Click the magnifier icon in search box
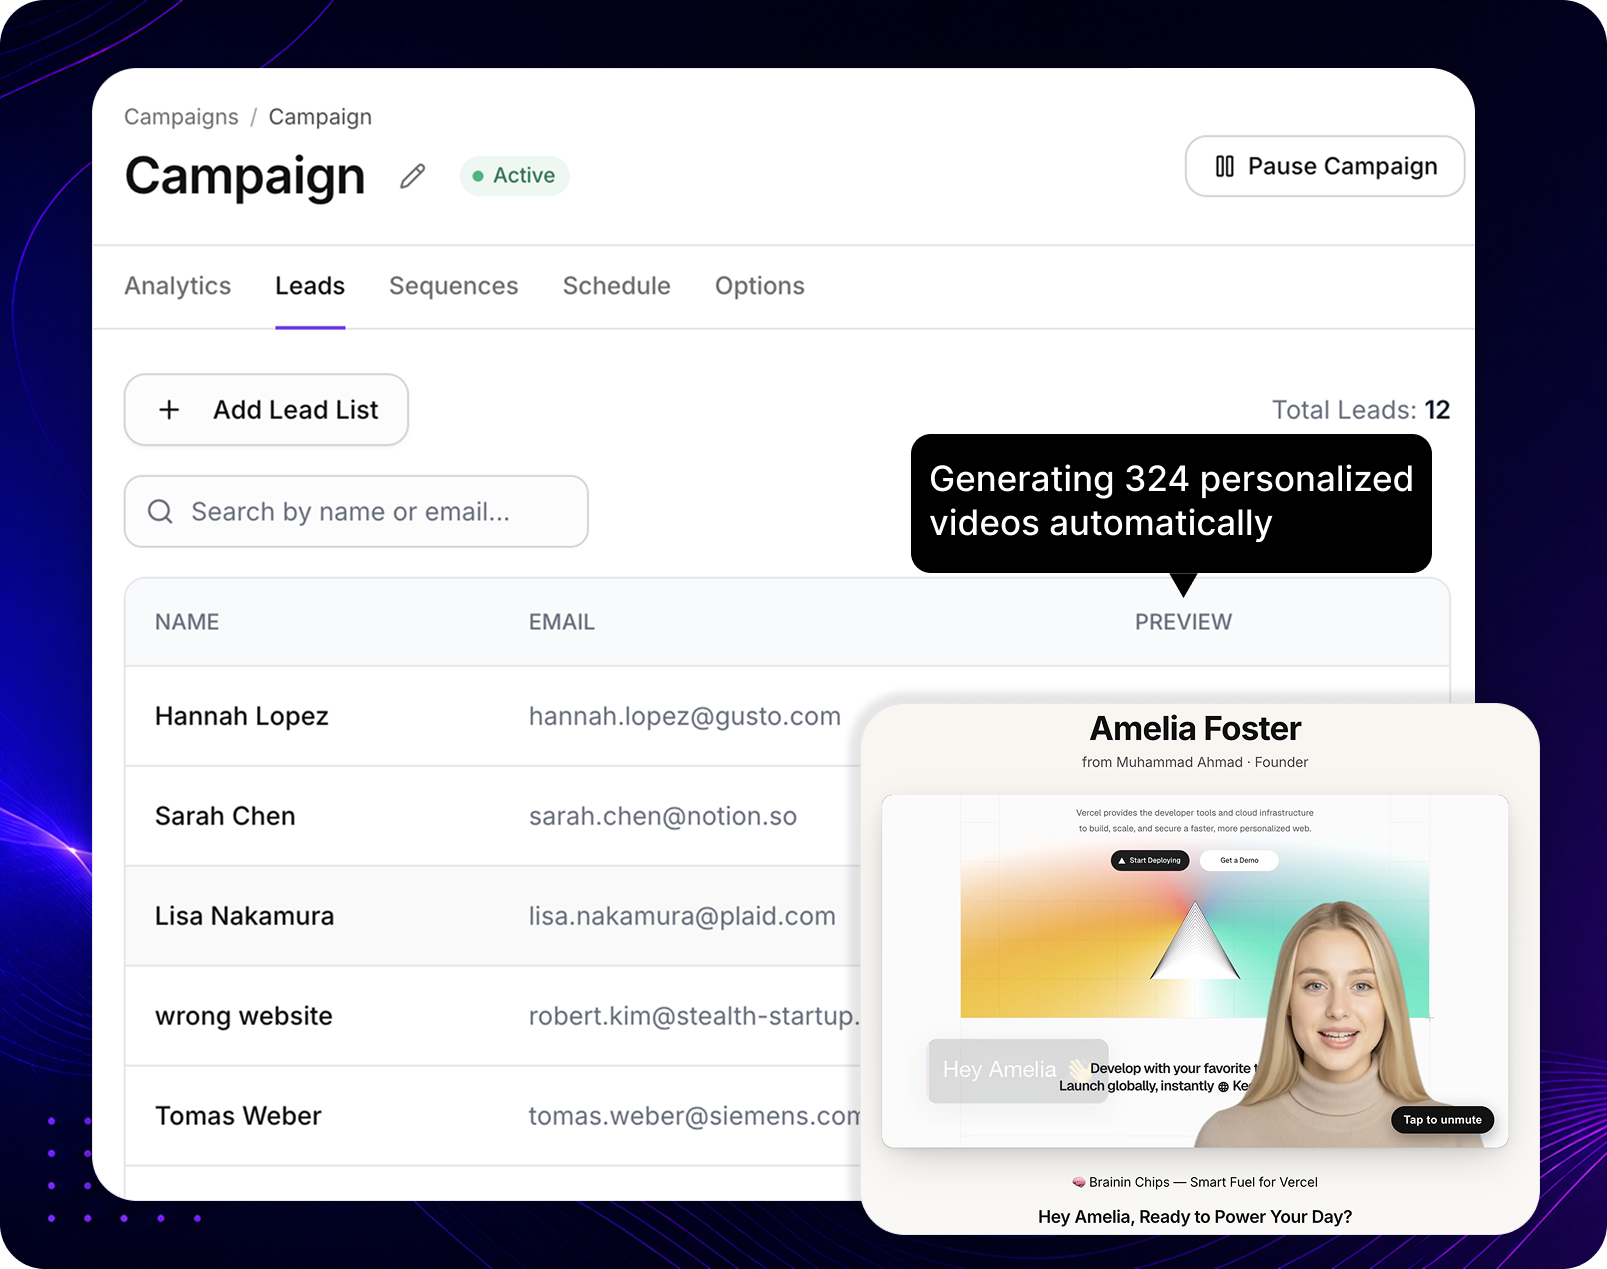This screenshot has height=1269, width=1607. coord(160,511)
